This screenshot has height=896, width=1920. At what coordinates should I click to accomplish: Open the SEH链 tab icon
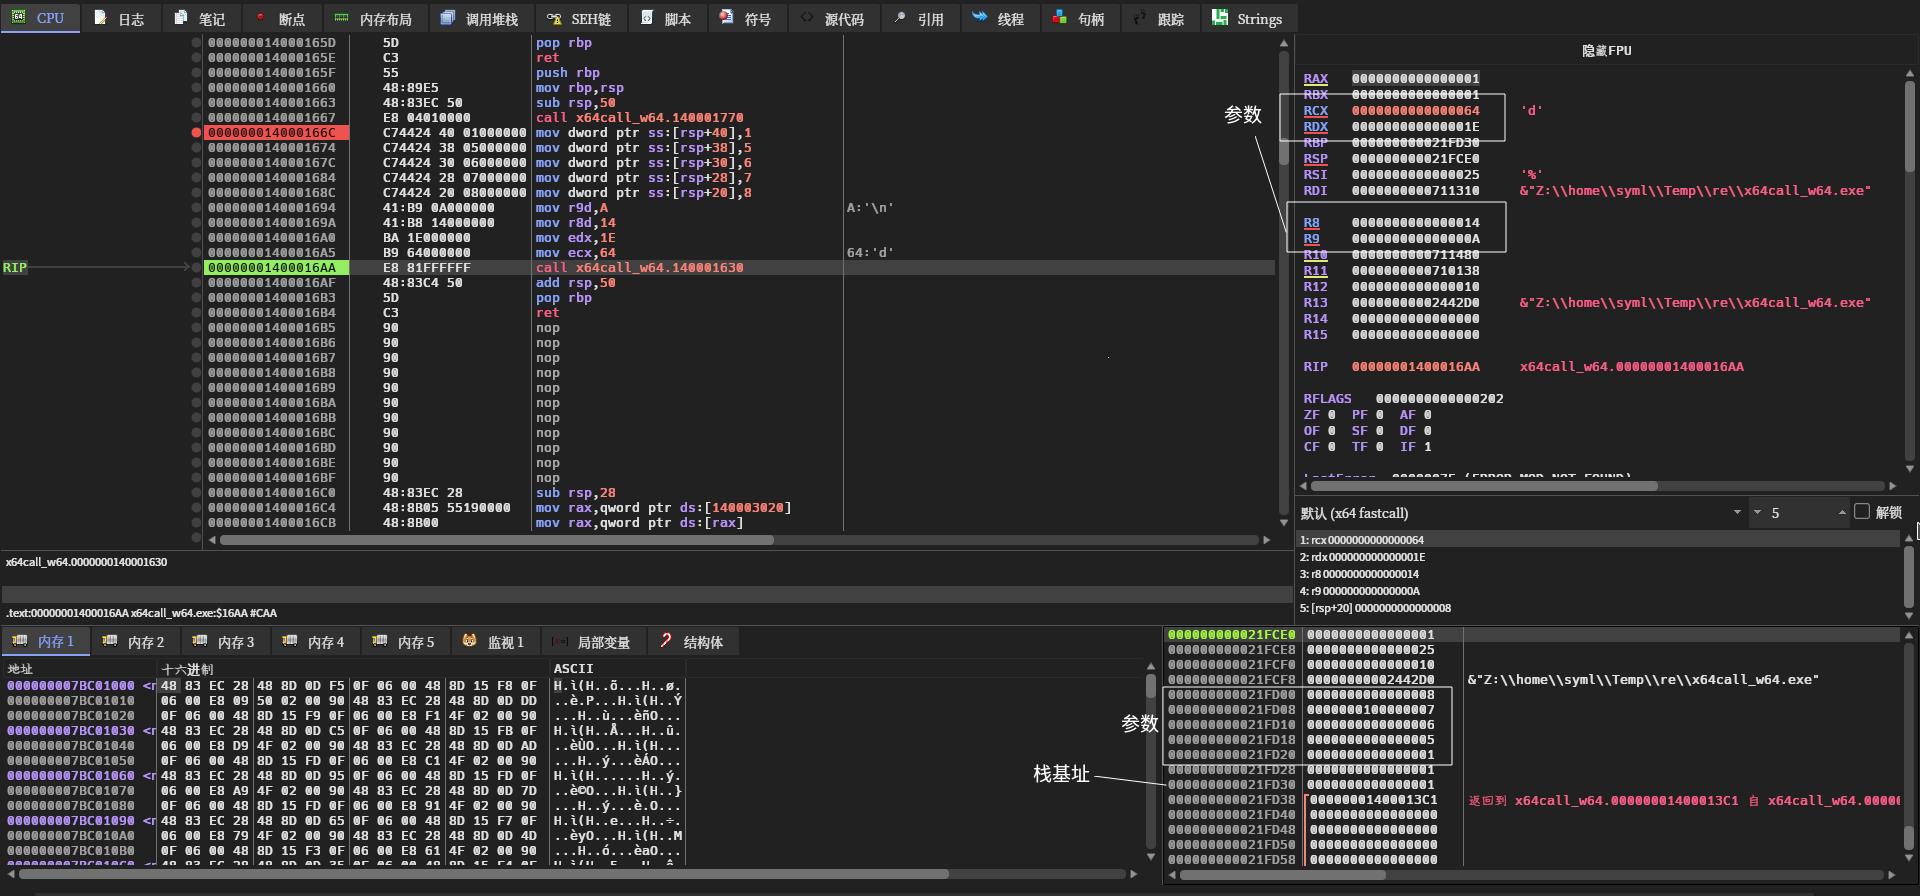[x=554, y=18]
